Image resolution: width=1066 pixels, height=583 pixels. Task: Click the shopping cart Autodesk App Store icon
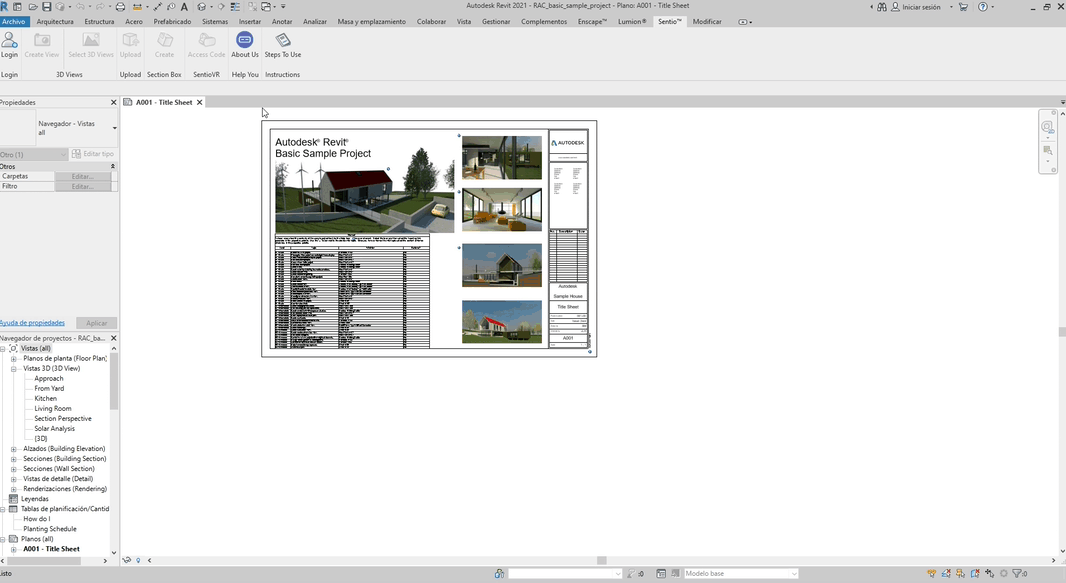[x=963, y=7]
